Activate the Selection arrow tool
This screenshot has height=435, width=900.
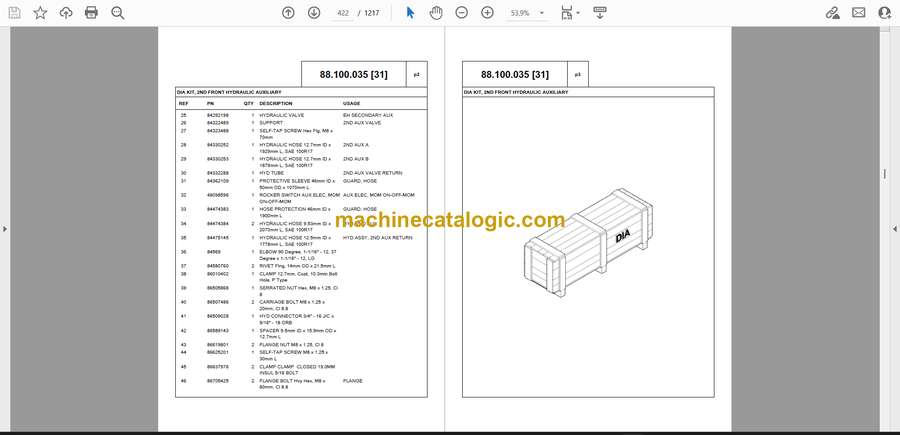point(410,13)
